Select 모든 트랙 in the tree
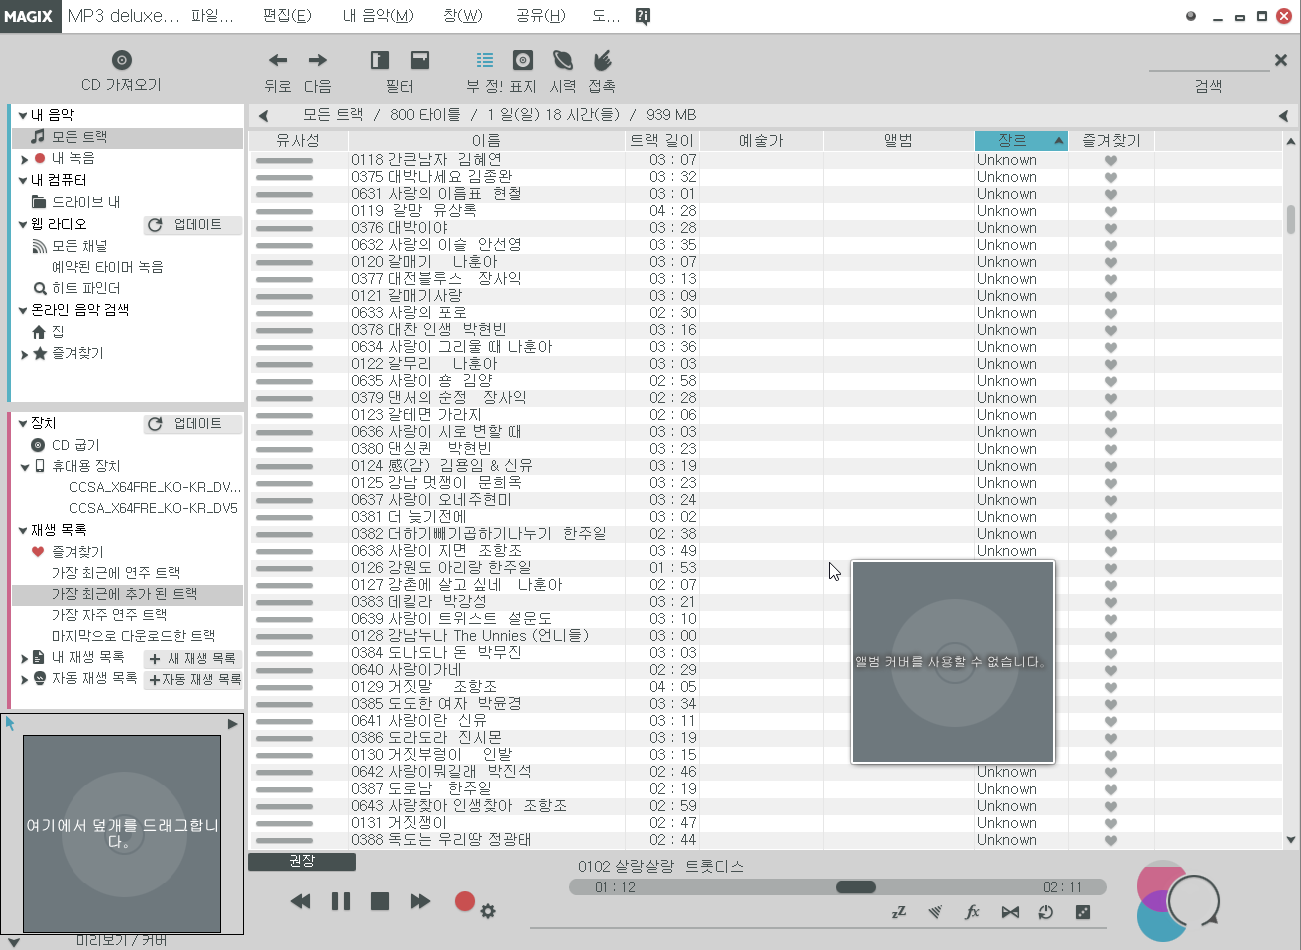 tap(80, 137)
